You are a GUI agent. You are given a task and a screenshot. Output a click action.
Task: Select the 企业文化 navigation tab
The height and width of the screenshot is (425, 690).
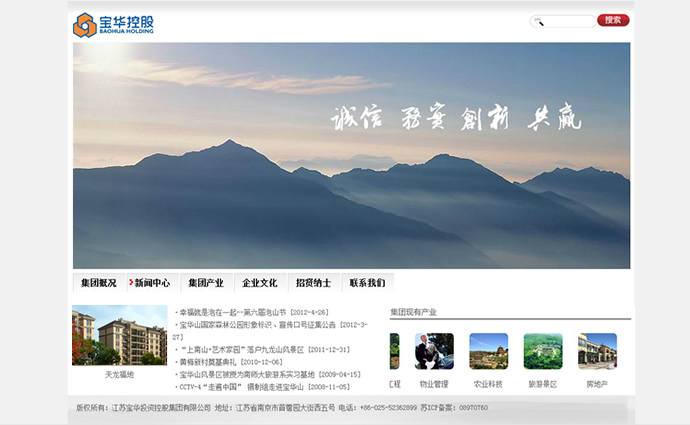260,283
